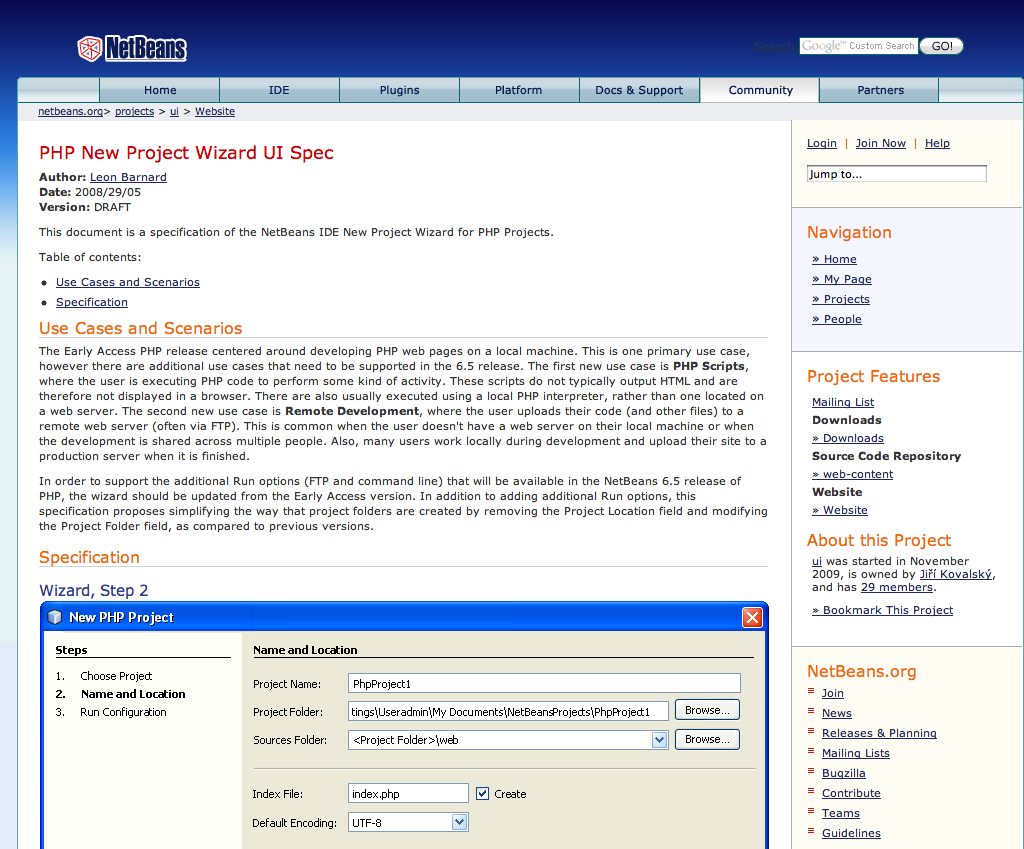This screenshot has height=849, width=1024.
Task: Follow the netbeans.org breadcrumb link
Action: tap(71, 111)
